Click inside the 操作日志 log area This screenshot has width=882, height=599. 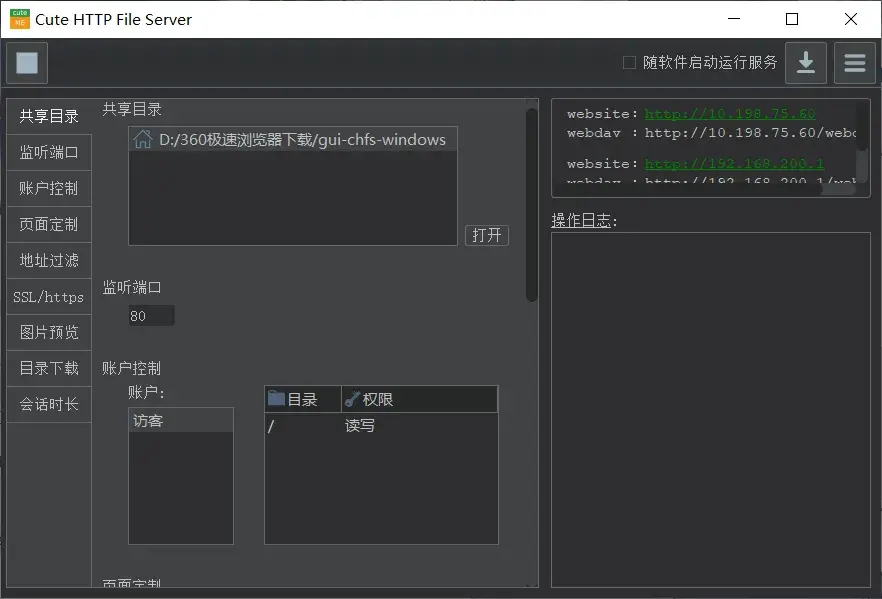(710, 409)
